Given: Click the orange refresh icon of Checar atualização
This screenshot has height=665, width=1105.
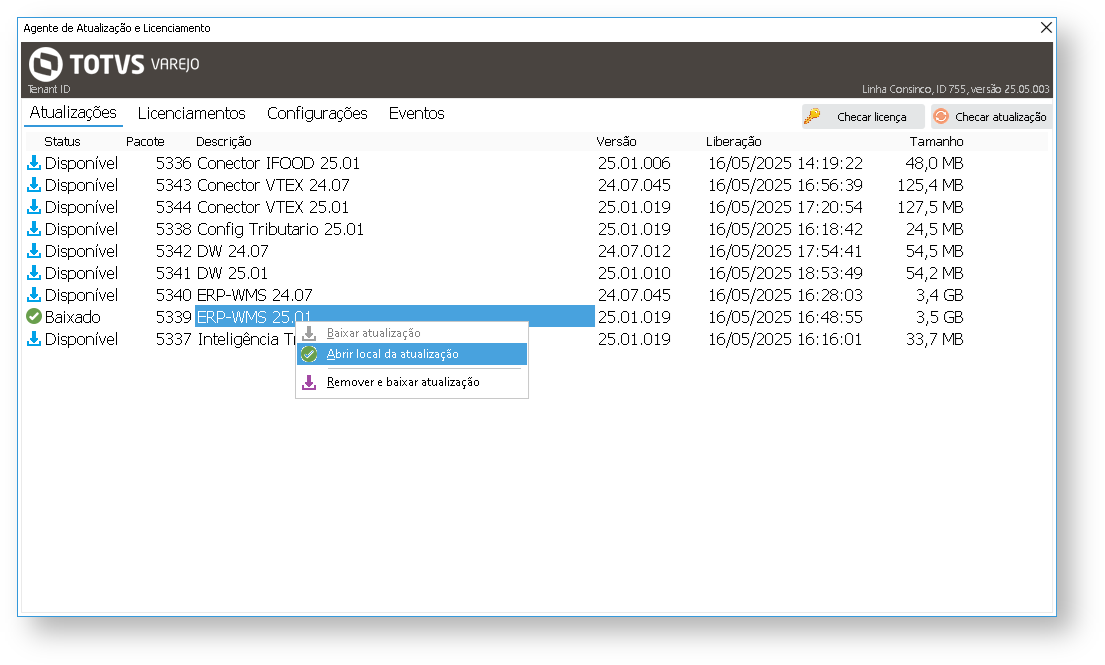Looking at the screenshot, I should coord(941,116).
